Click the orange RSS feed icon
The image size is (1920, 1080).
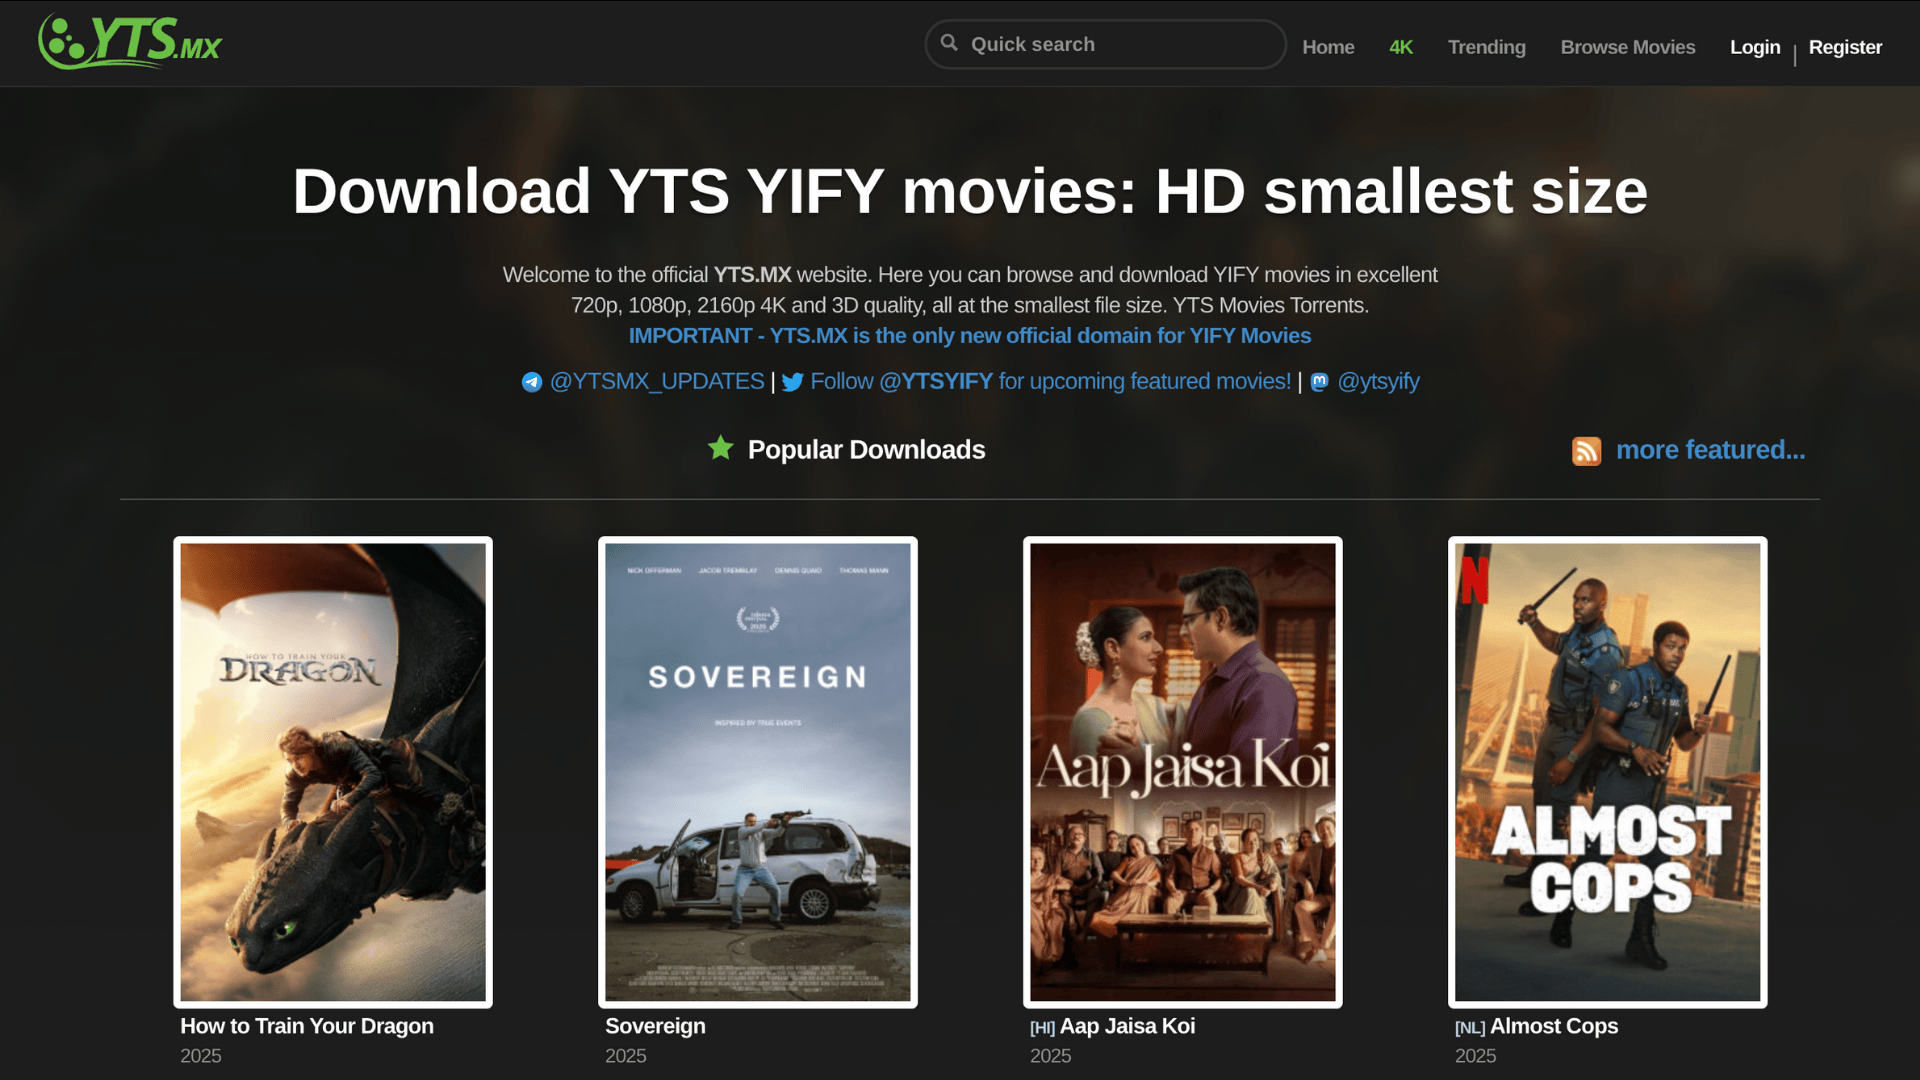pyautogui.click(x=1586, y=451)
